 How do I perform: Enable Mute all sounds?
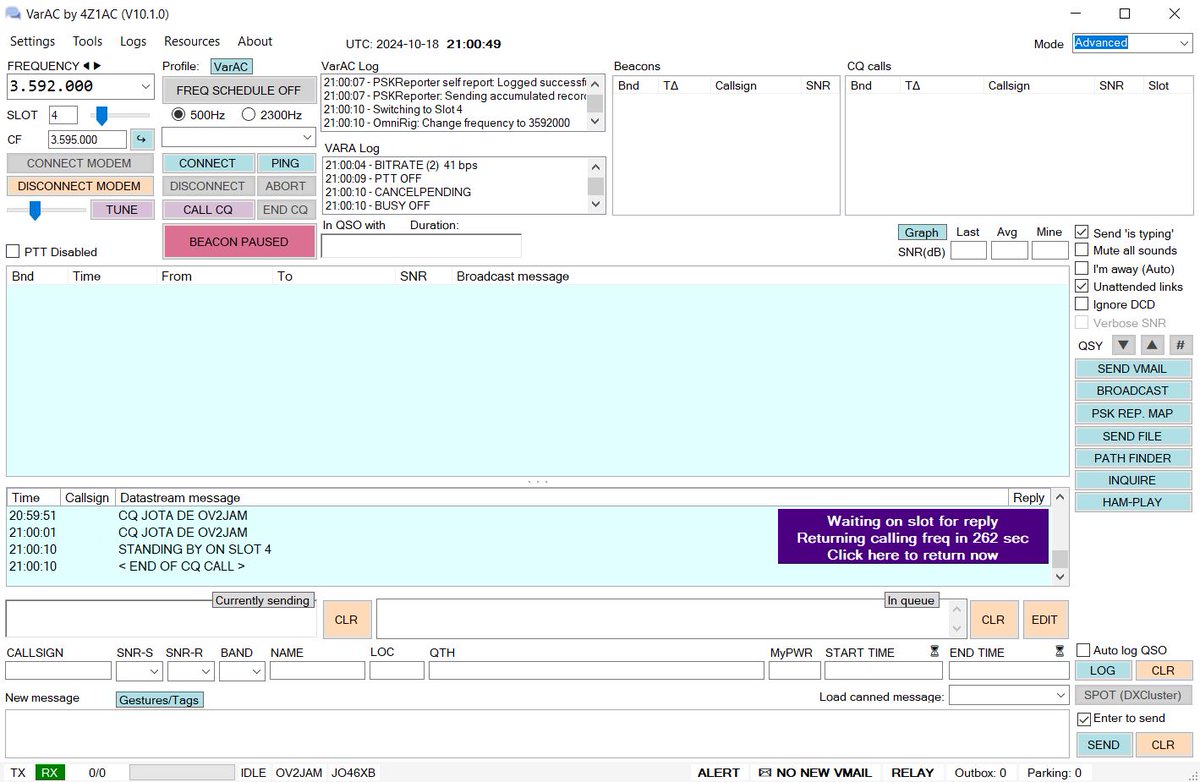click(x=1082, y=250)
